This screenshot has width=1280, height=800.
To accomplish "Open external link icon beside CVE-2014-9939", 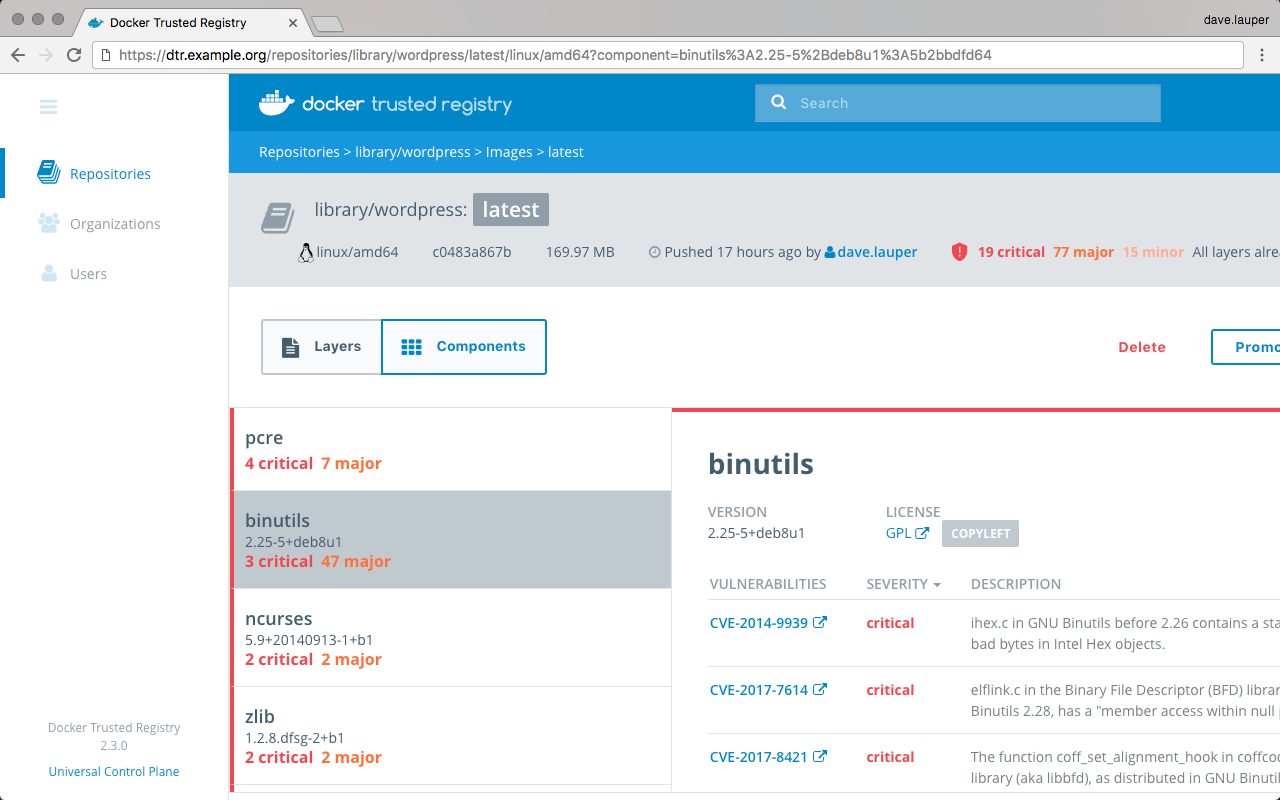I will [x=820, y=623].
